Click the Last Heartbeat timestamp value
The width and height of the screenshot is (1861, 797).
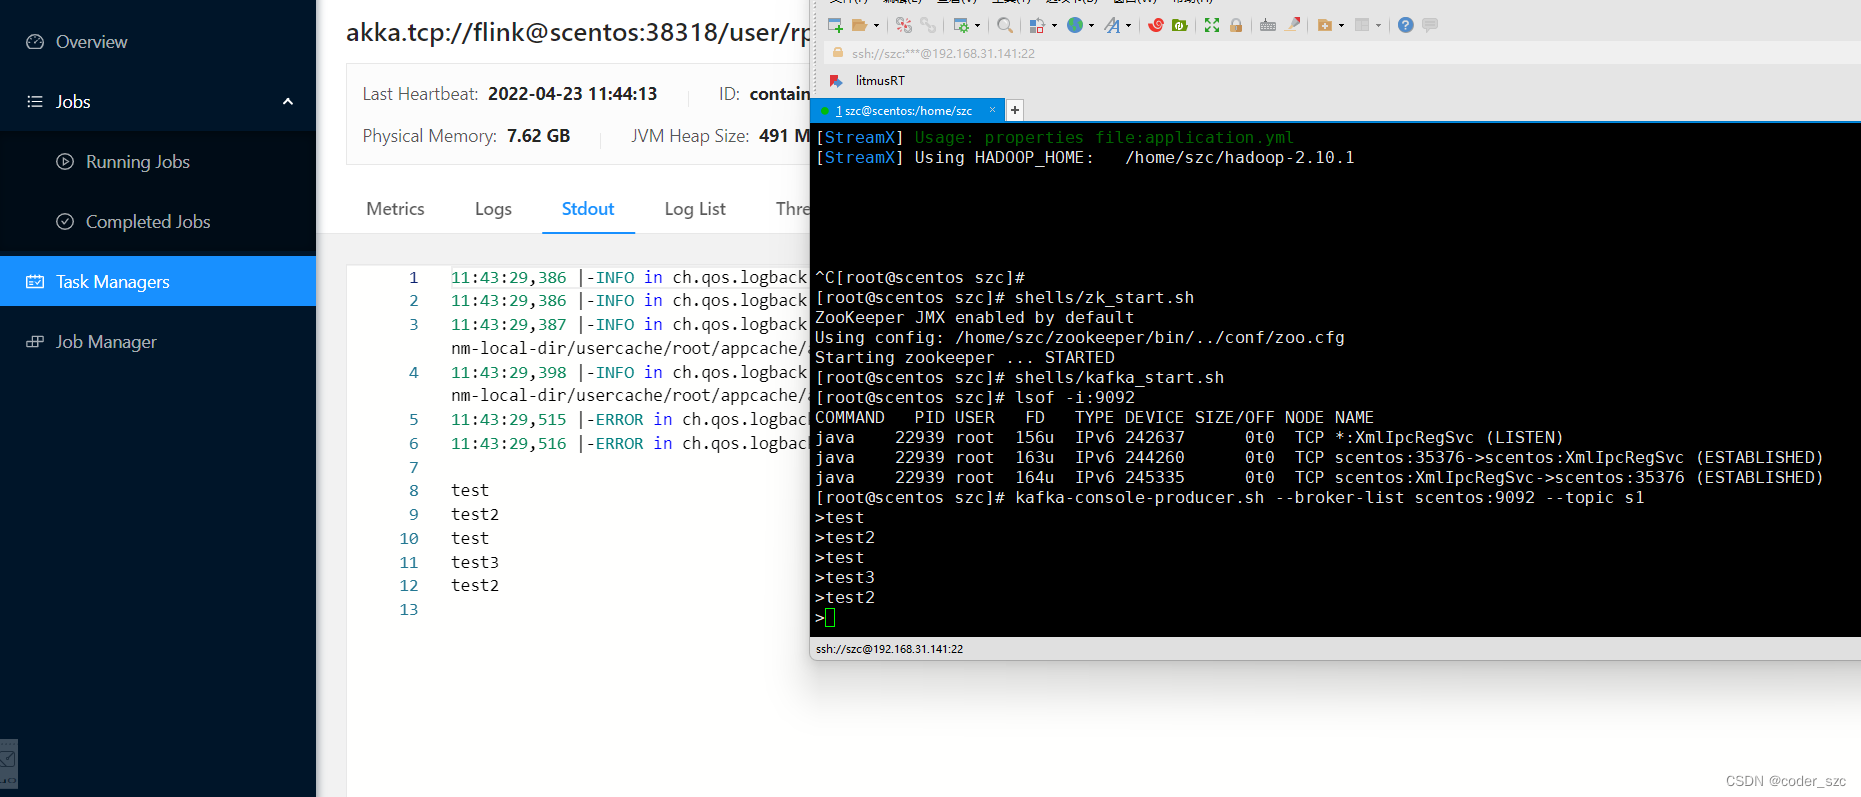coord(572,94)
